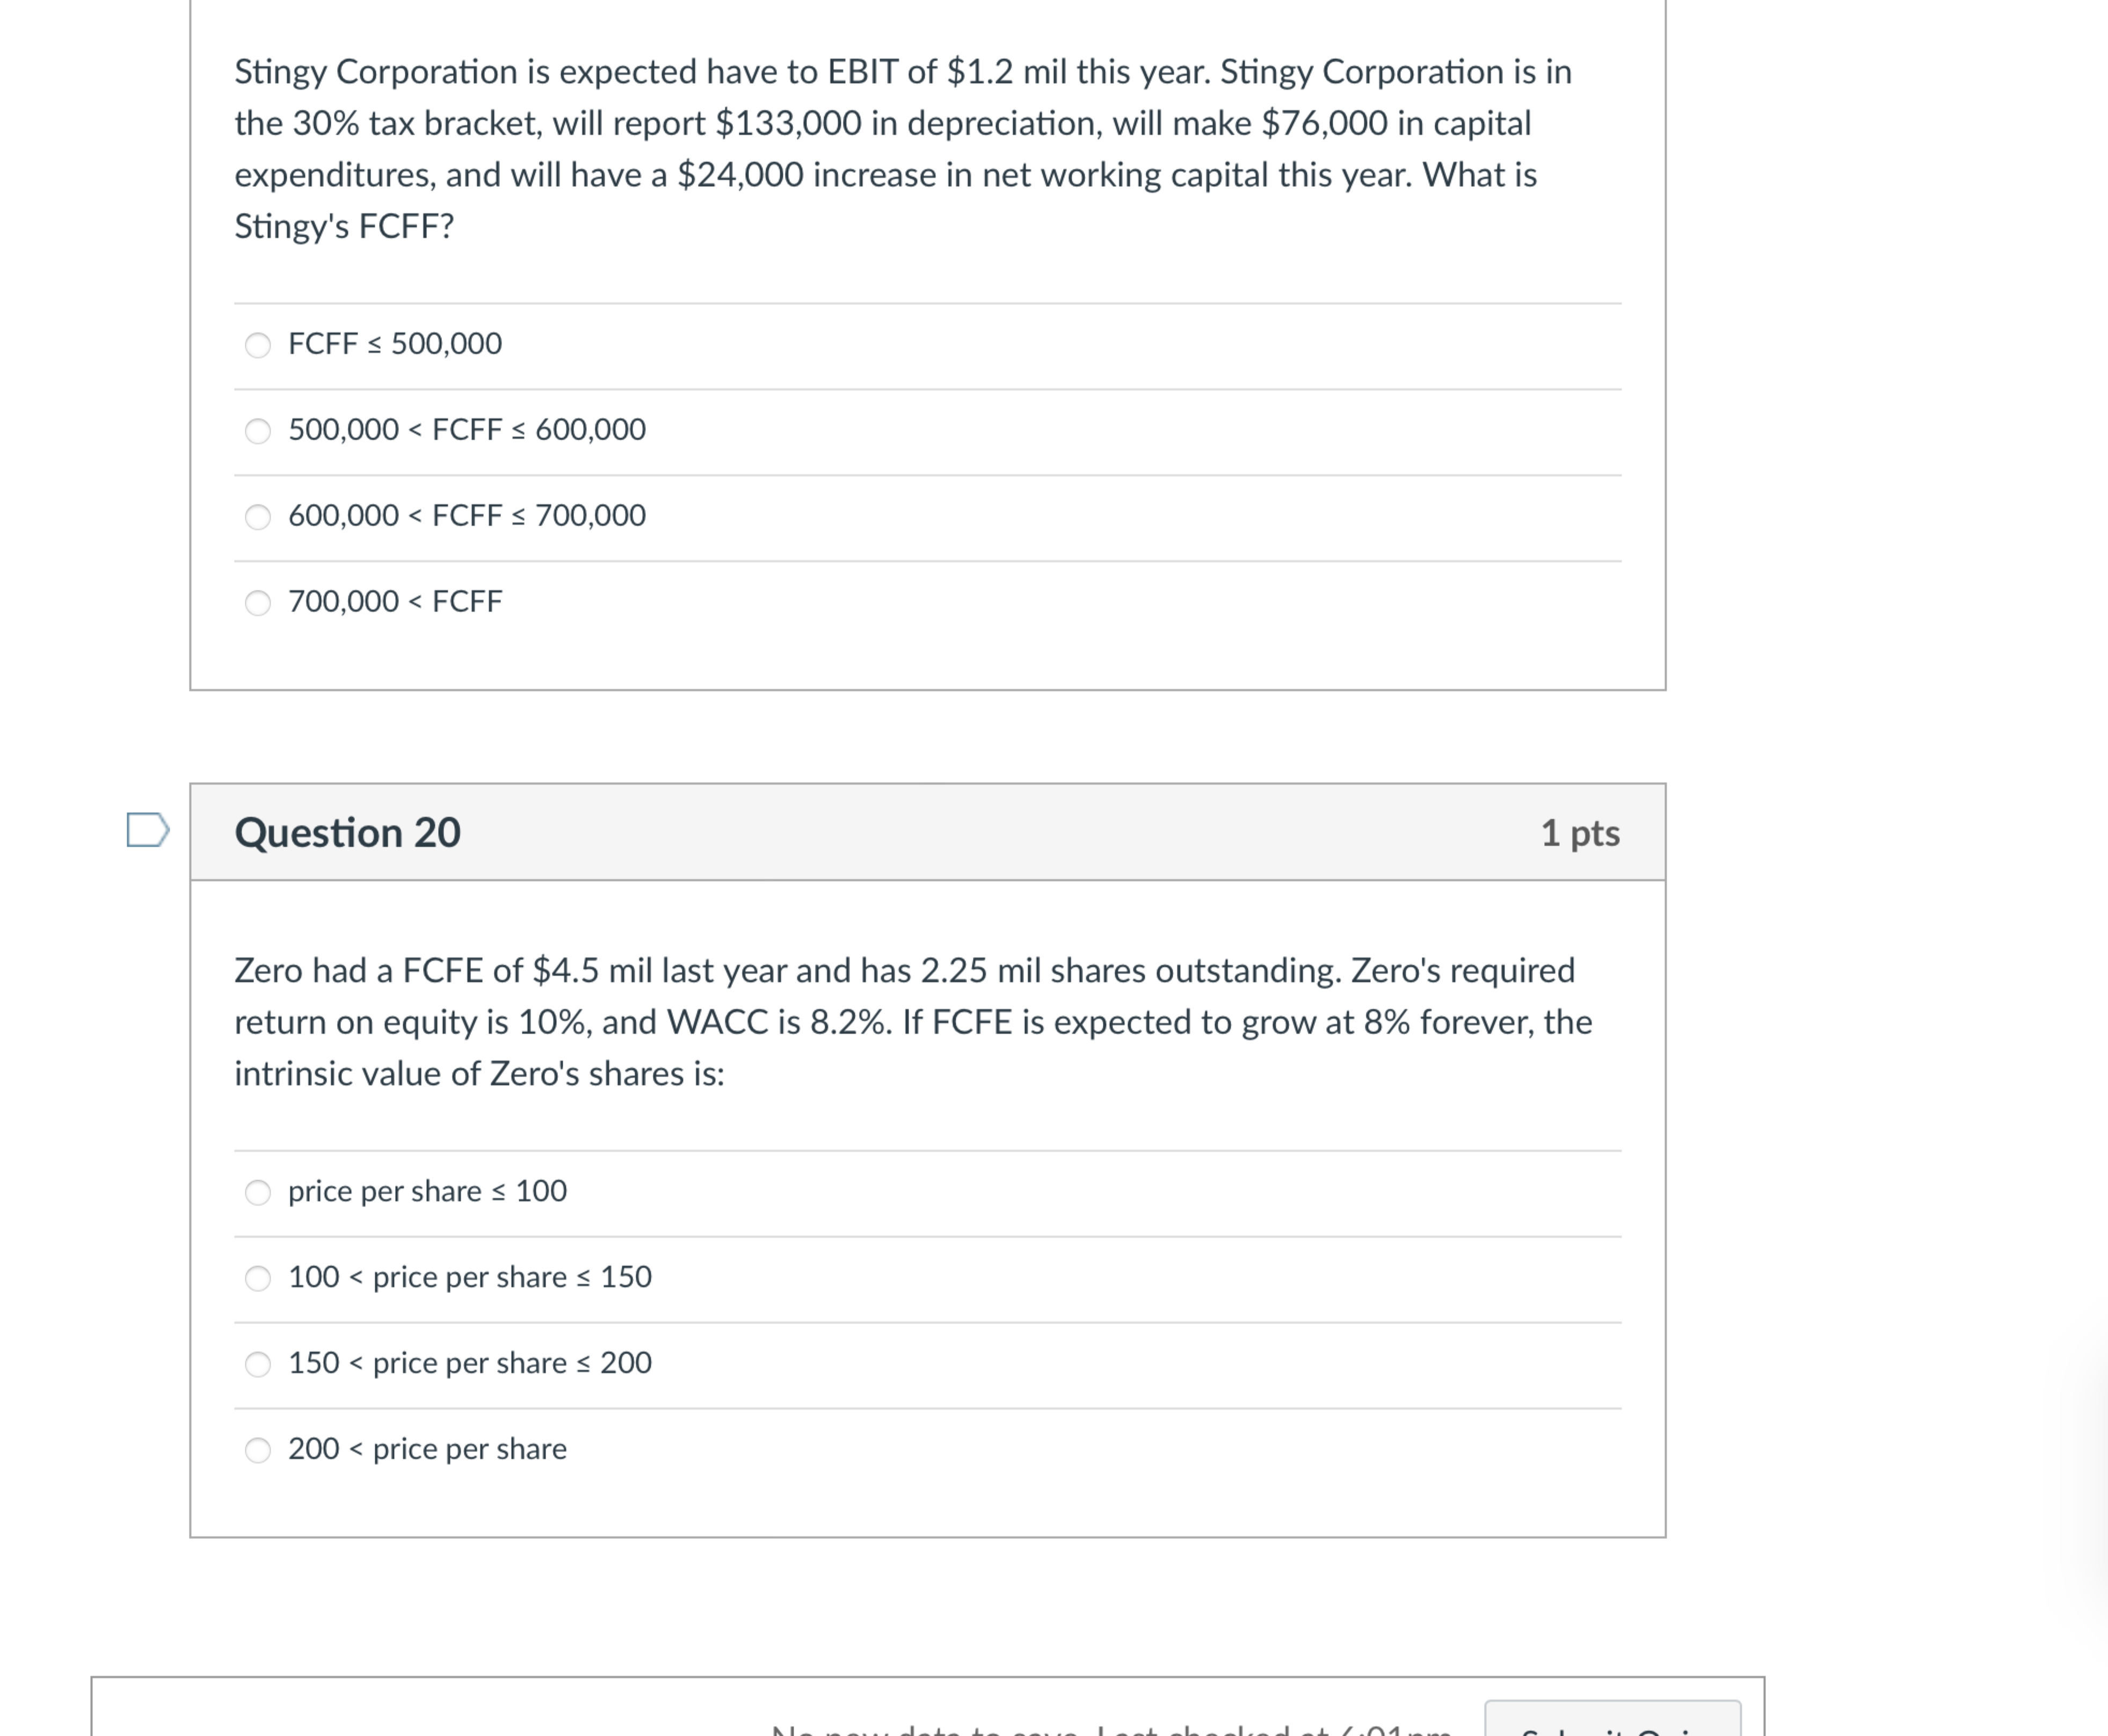Select answer 500,000 < FCFF ≤ 600,000
The width and height of the screenshot is (2108, 1736).
258,430
